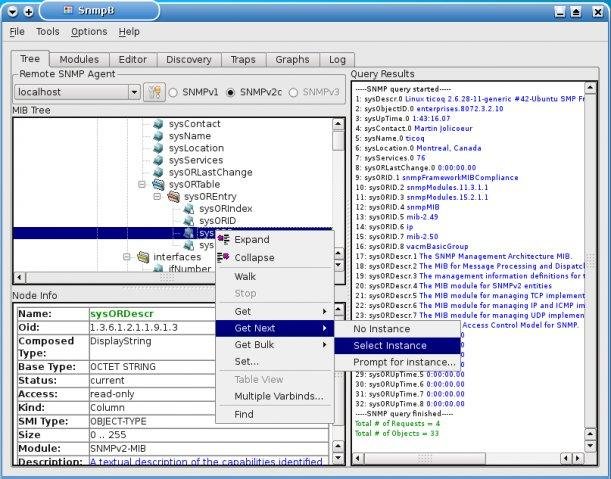Switch to the Discovery tab
Viewport: 611px width, 479px height.
(189, 60)
